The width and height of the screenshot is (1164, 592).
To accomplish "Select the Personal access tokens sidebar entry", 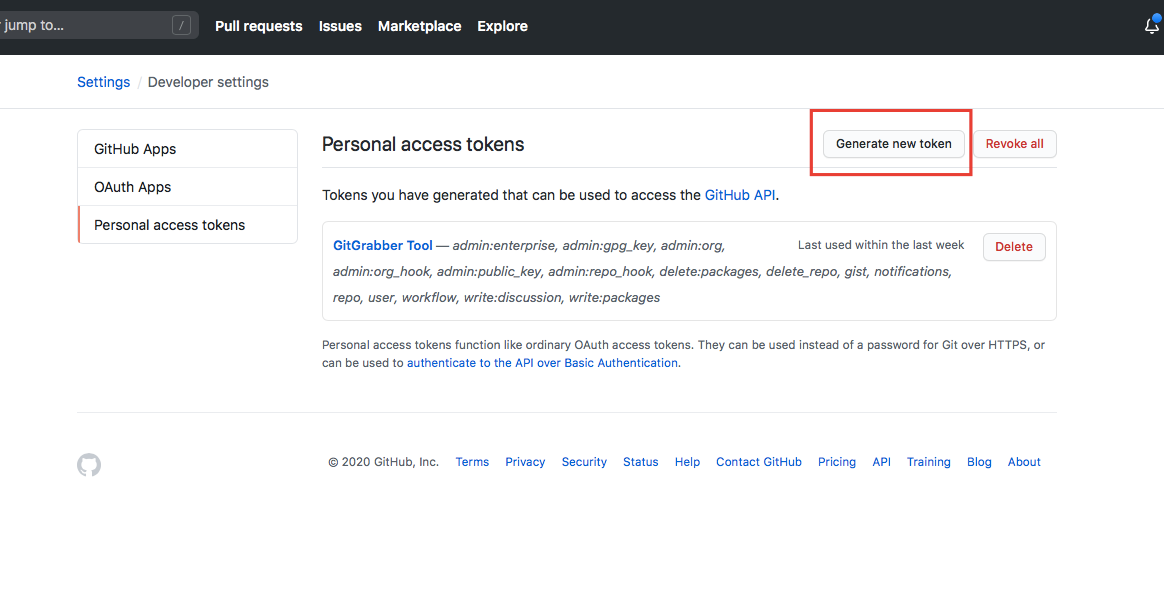I will click(167, 224).
